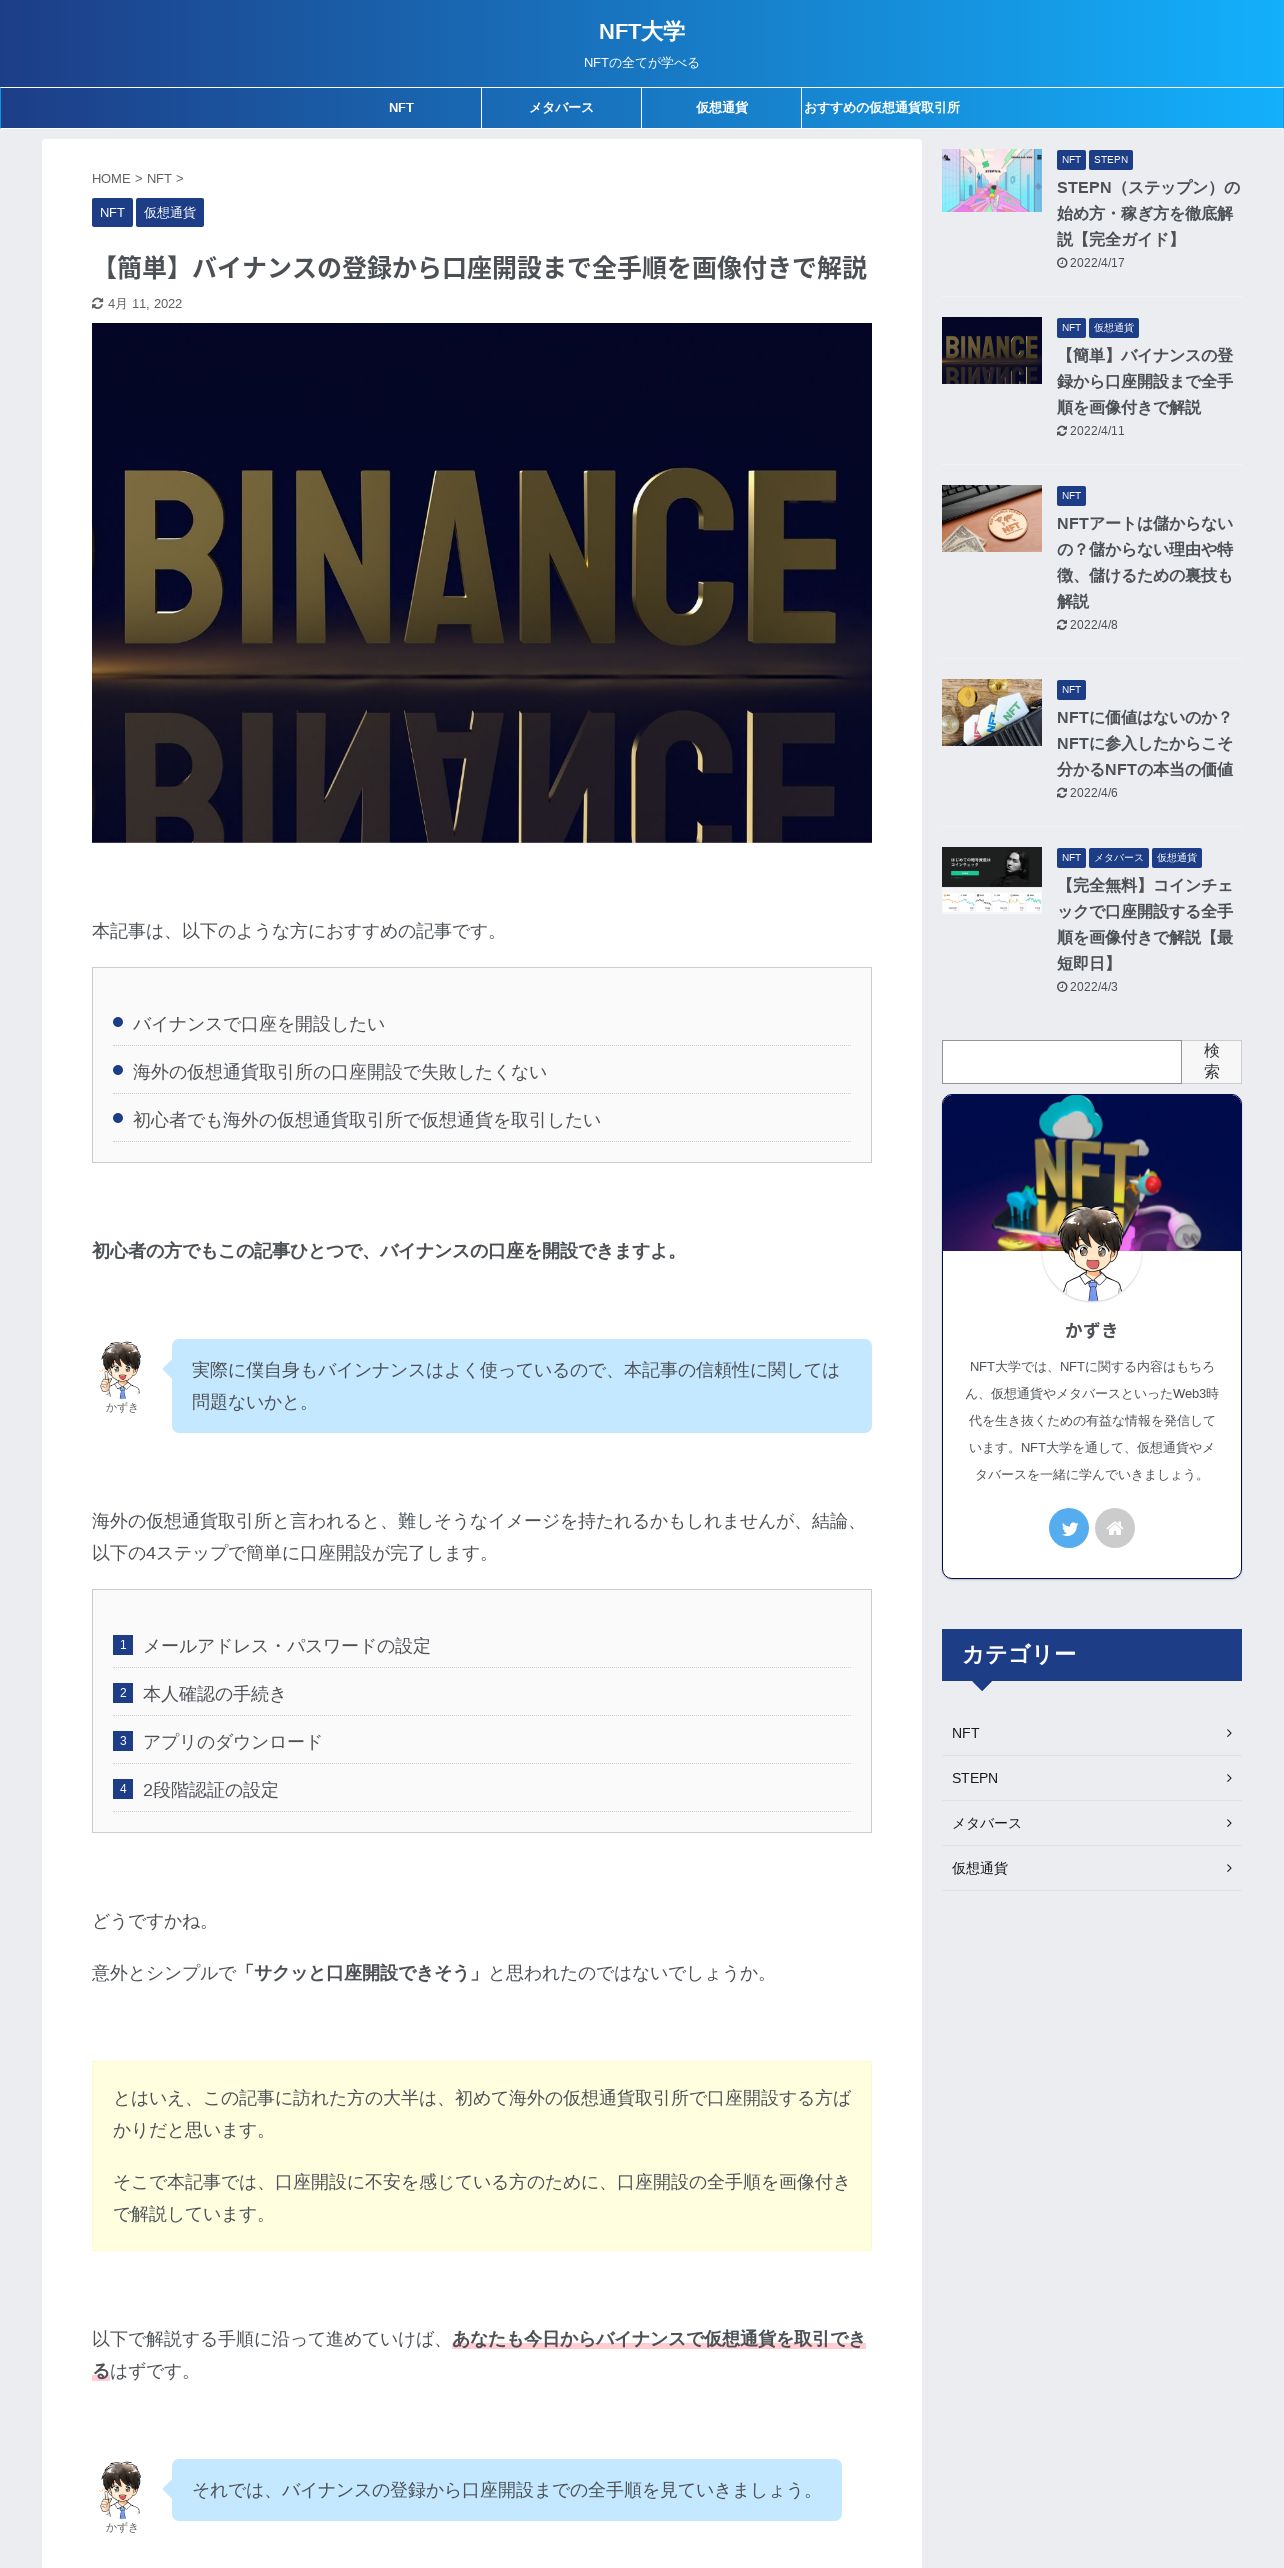Open sidebar 【簡単】バイナンスの登録 article link

pos(1145,381)
